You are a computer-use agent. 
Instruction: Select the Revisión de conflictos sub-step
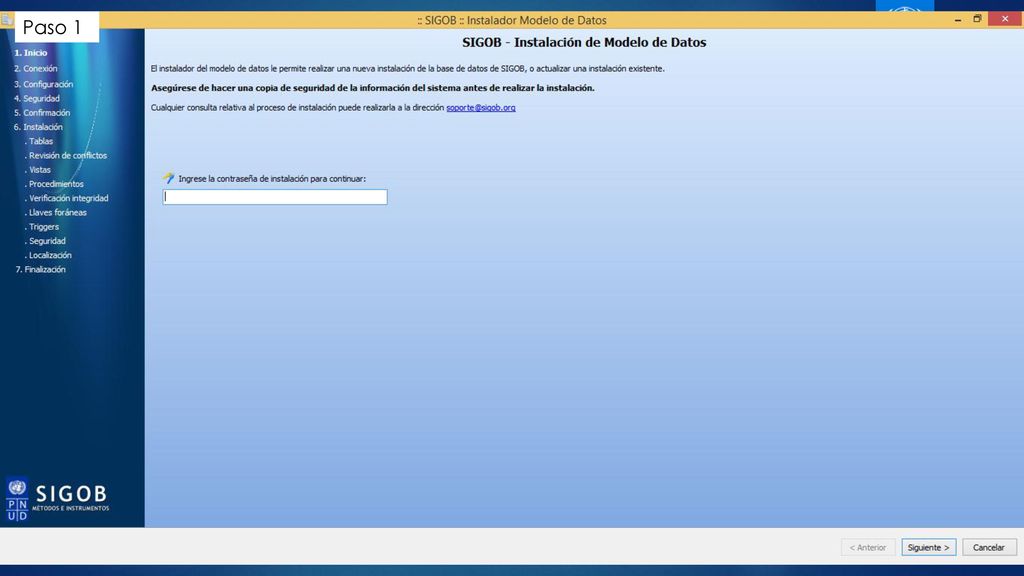[x=66, y=155]
